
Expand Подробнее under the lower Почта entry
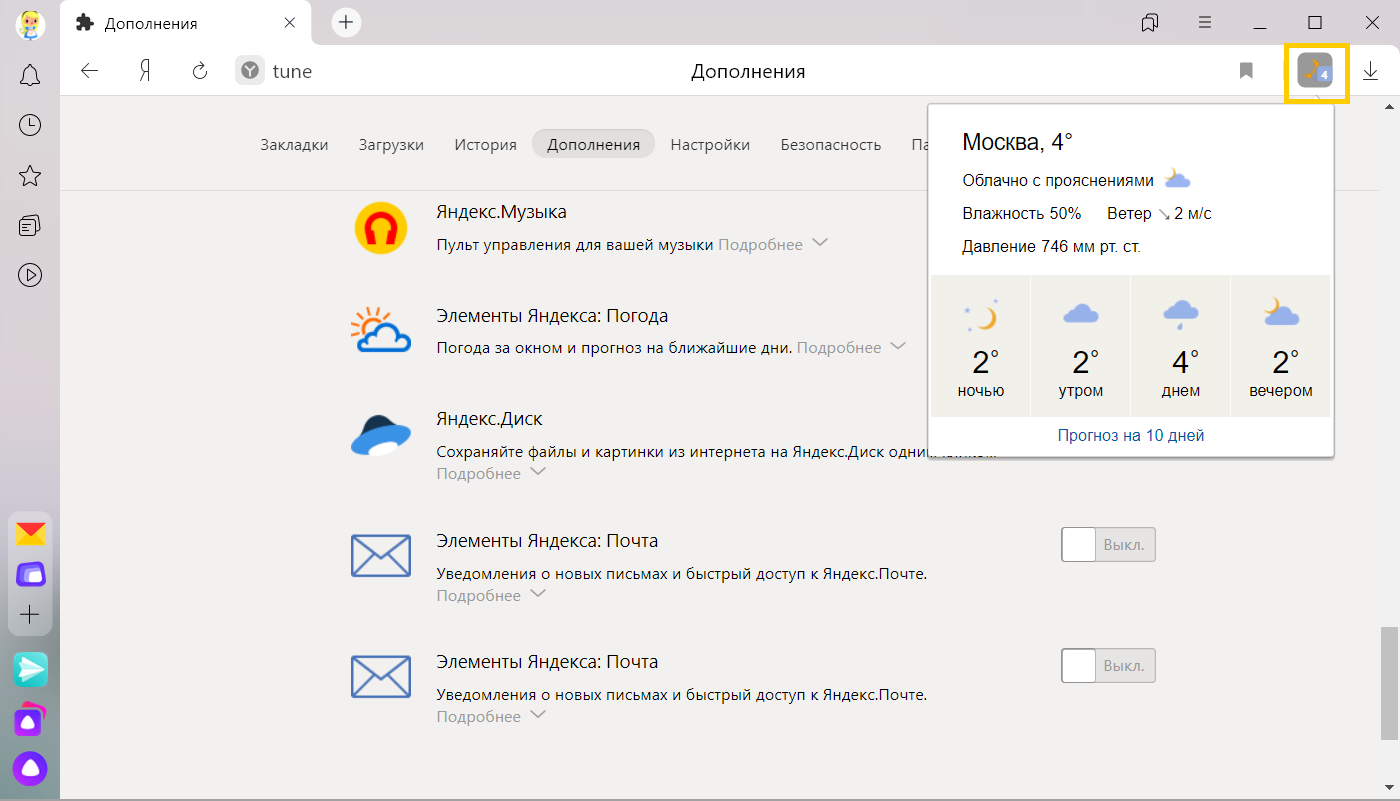pos(492,716)
